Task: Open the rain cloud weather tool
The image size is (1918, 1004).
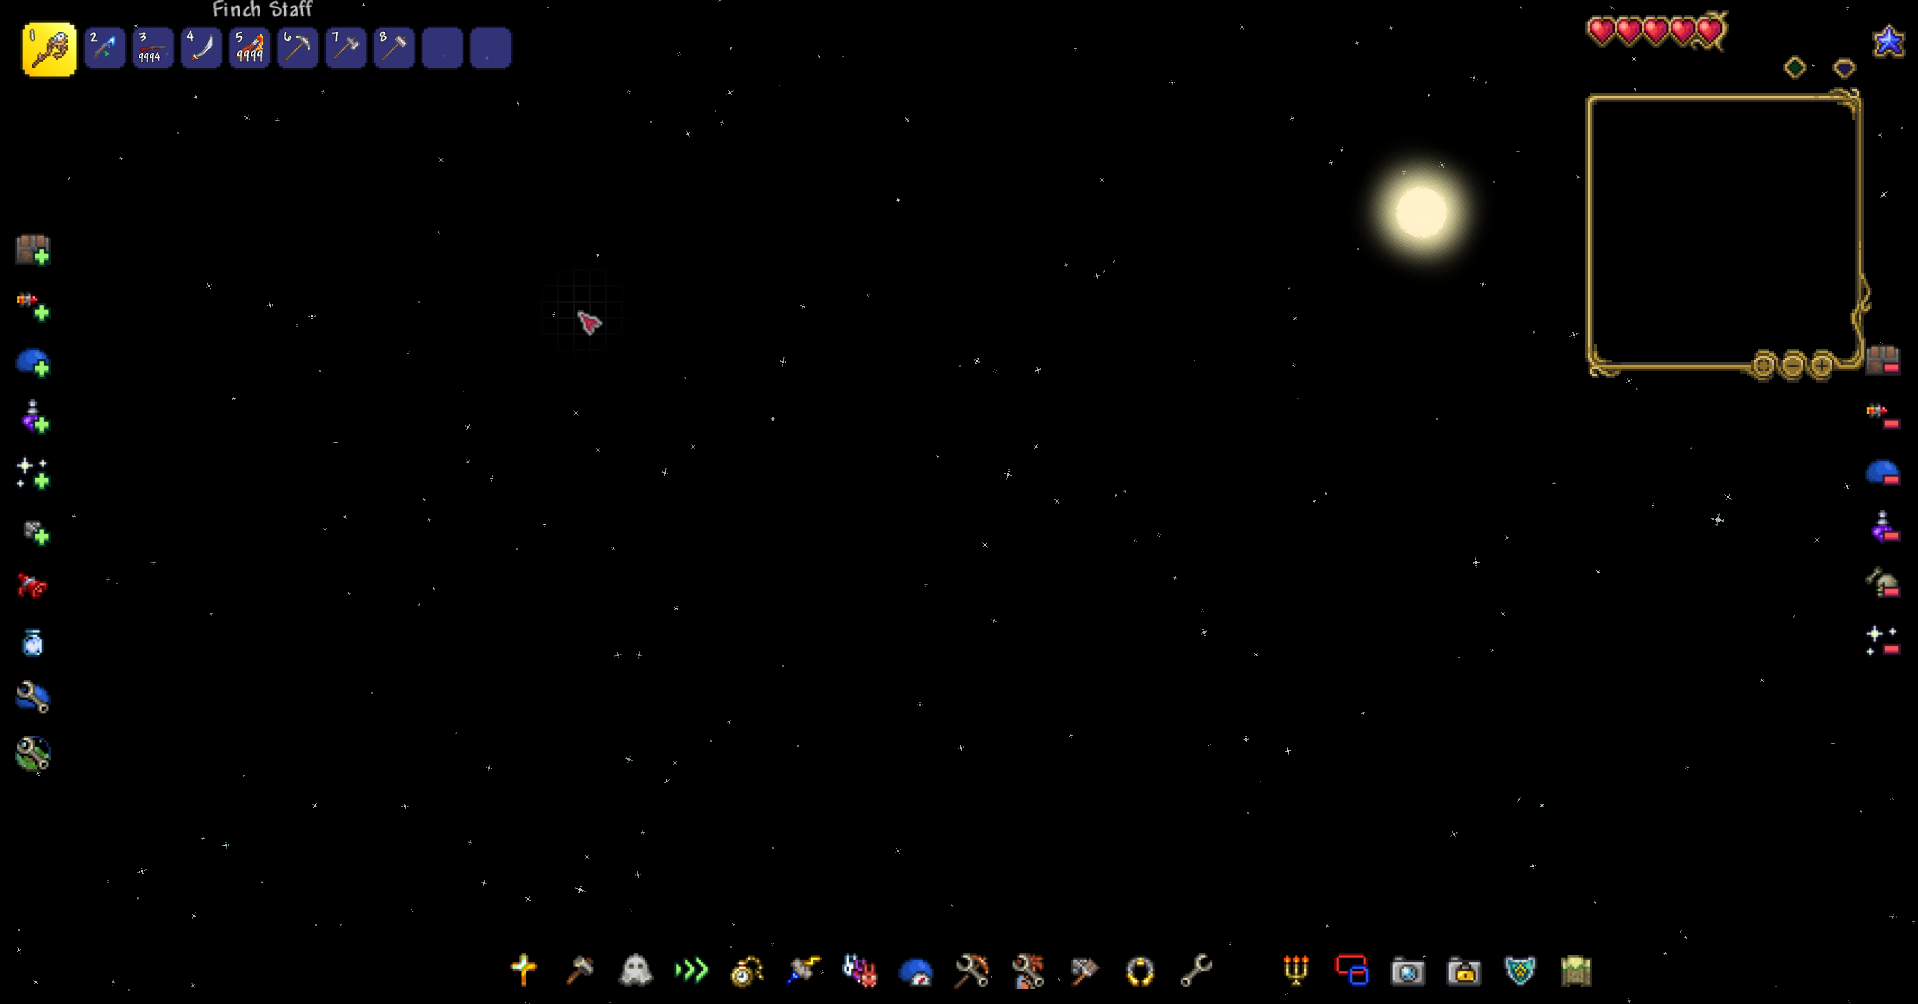Action: tap(915, 969)
